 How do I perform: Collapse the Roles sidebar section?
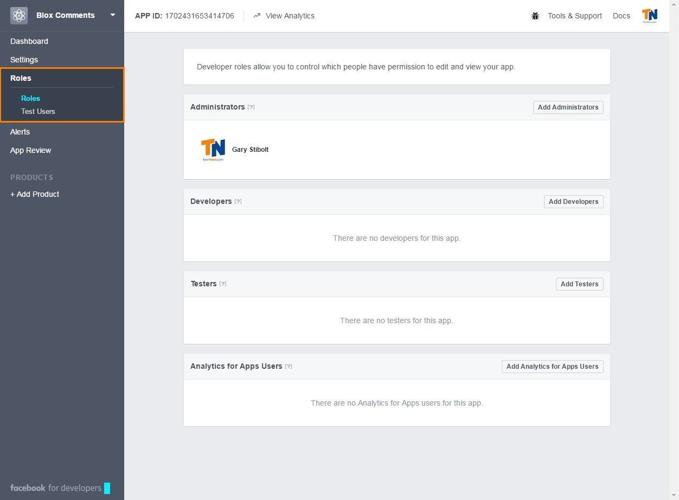pyautogui.click(x=21, y=78)
